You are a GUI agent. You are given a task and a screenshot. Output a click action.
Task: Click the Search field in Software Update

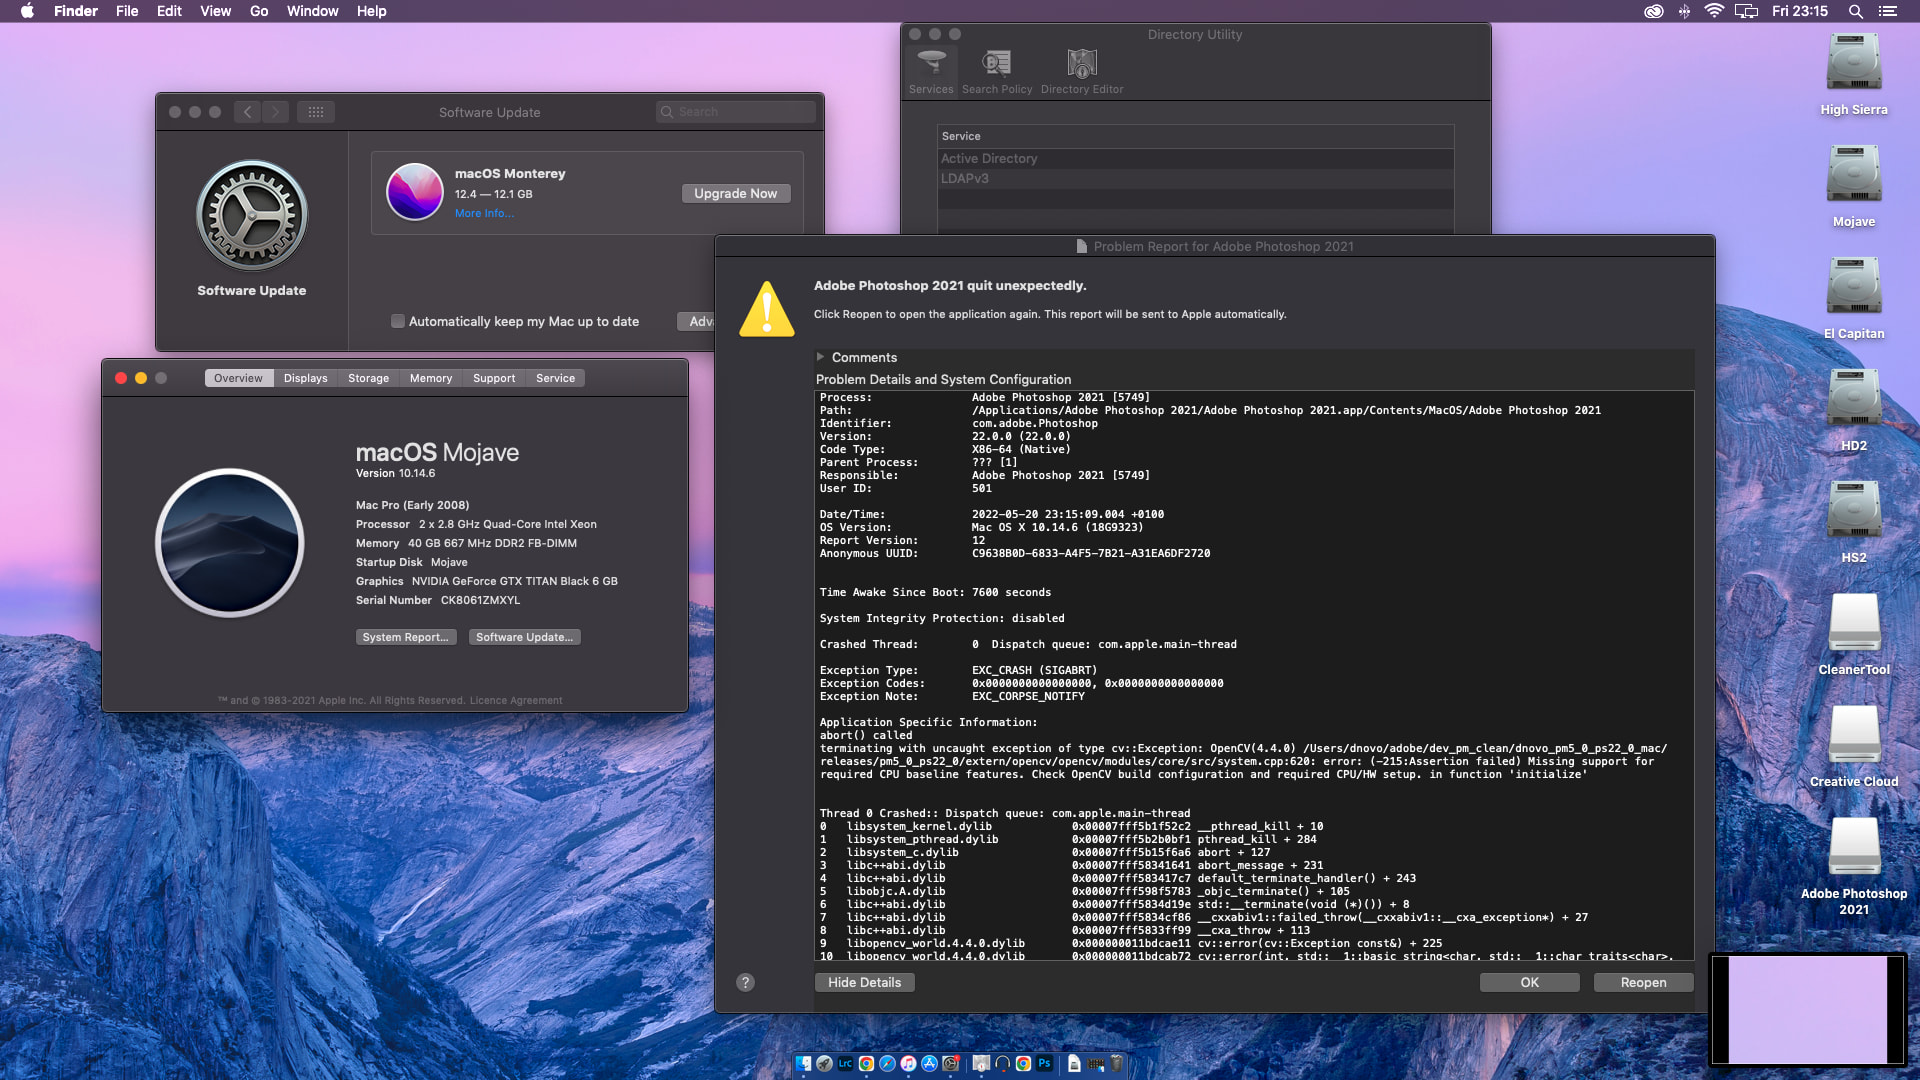coord(736,112)
